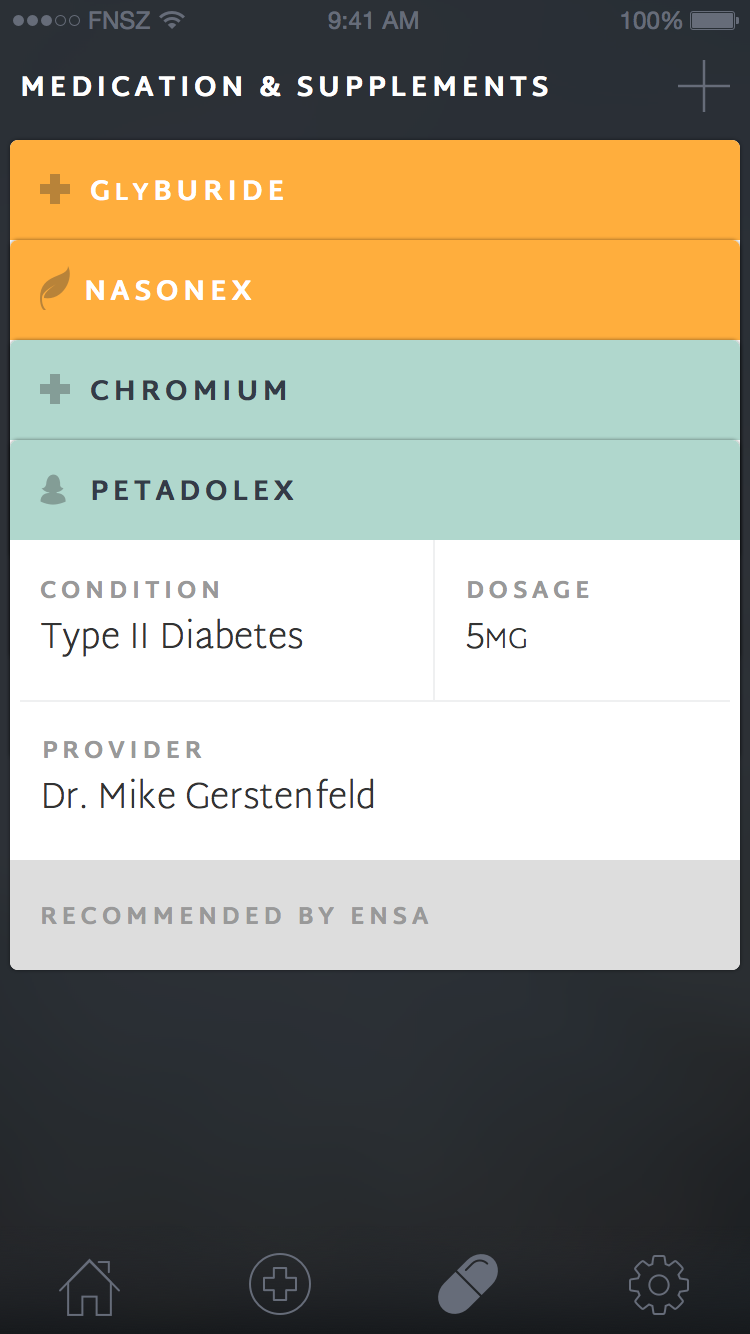
Task: Click the cross icon beside Chromium
Action: (x=55, y=390)
